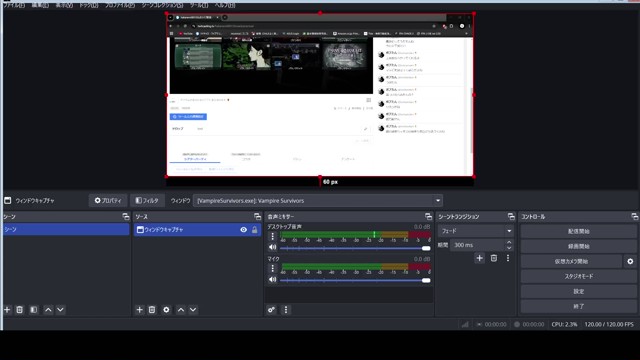The height and width of the screenshot is (360, 640).
Task: Mute デスクトップ音声 speaker icon
Action: pyautogui.click(x=273, y=247)
